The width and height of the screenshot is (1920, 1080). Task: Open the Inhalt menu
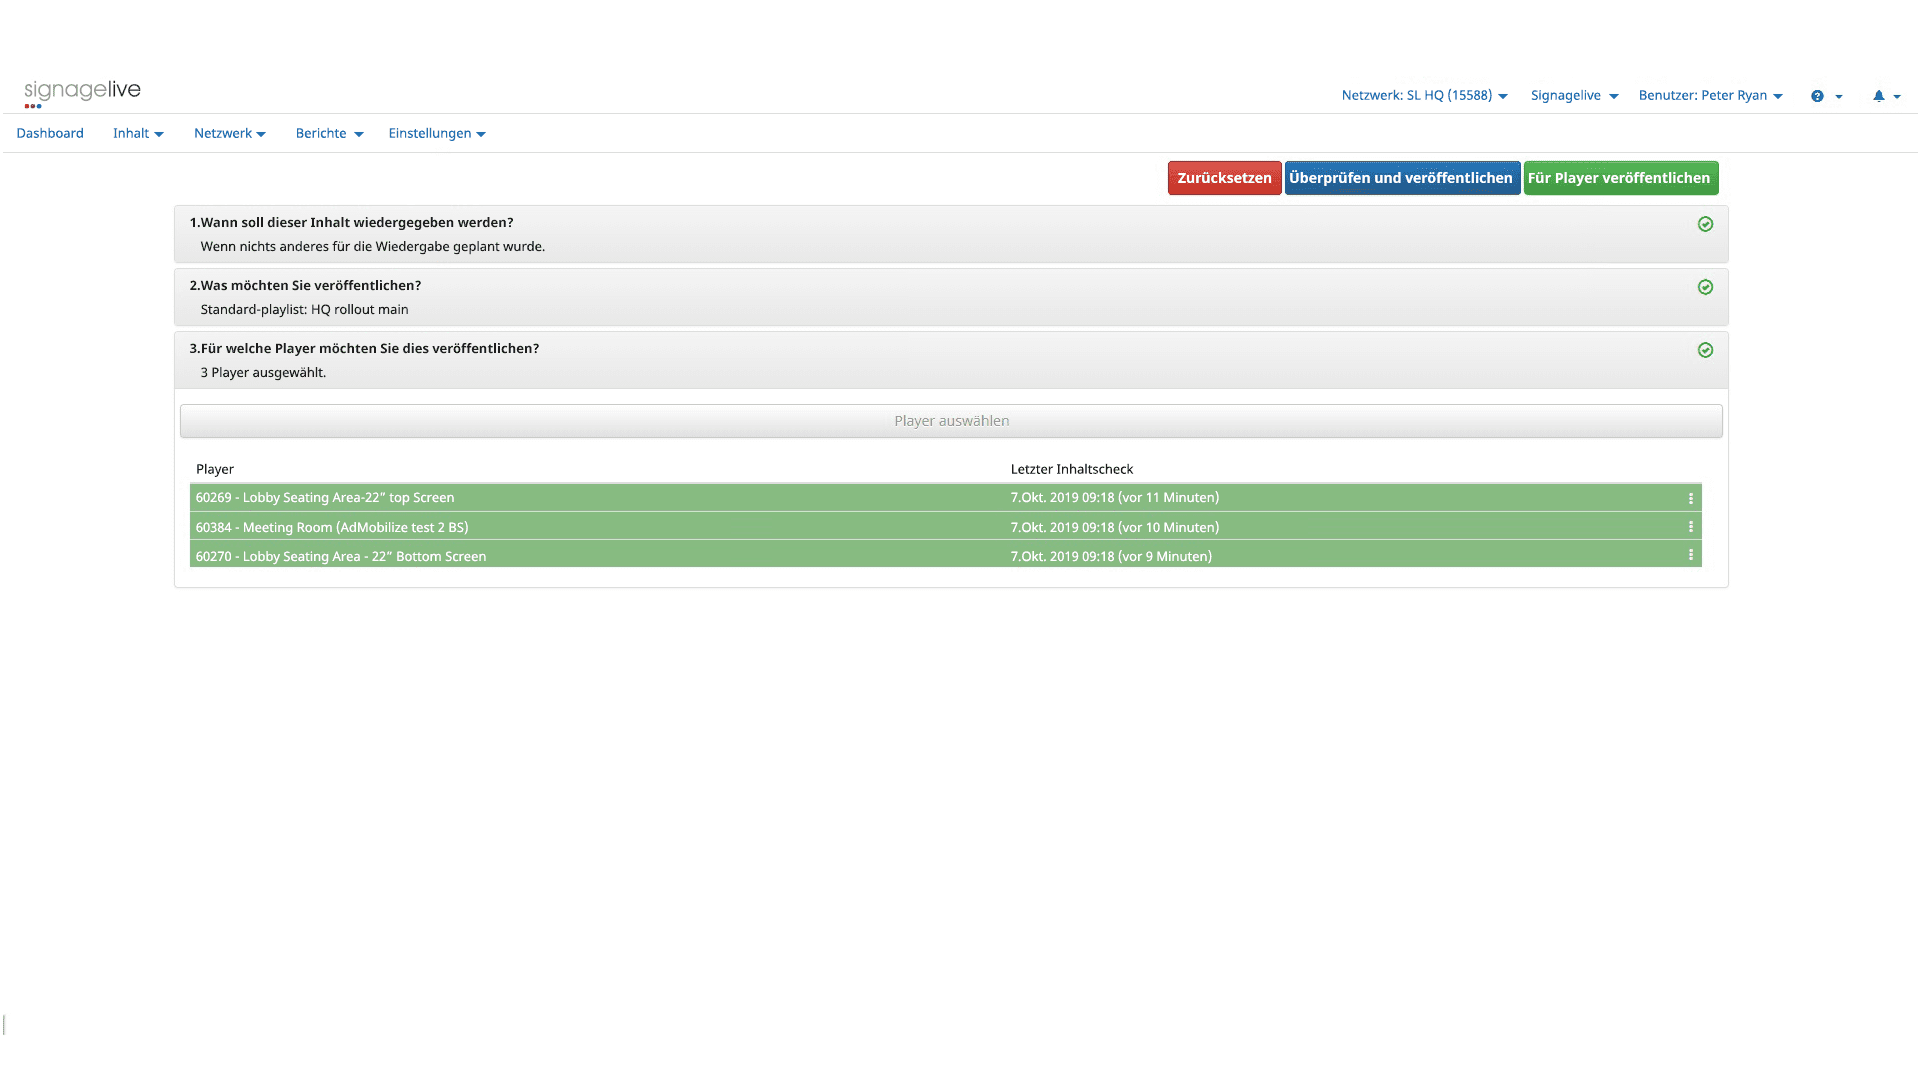tap(137, 133)
